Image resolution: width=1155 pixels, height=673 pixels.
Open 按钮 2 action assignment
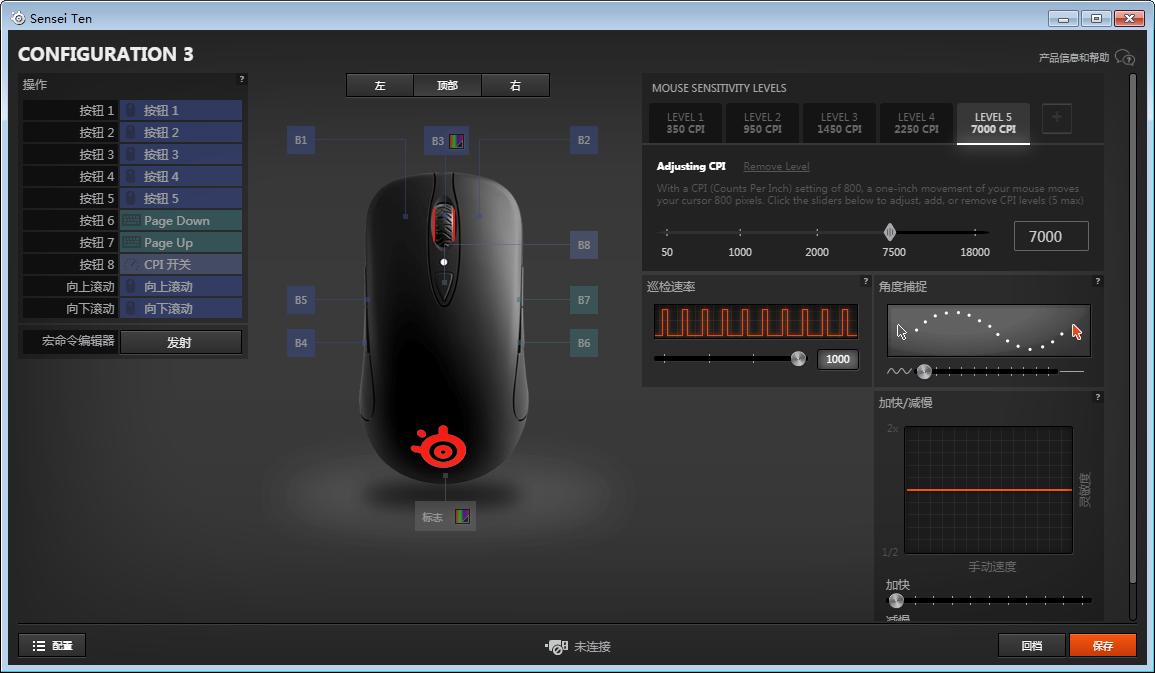[180, 133]
